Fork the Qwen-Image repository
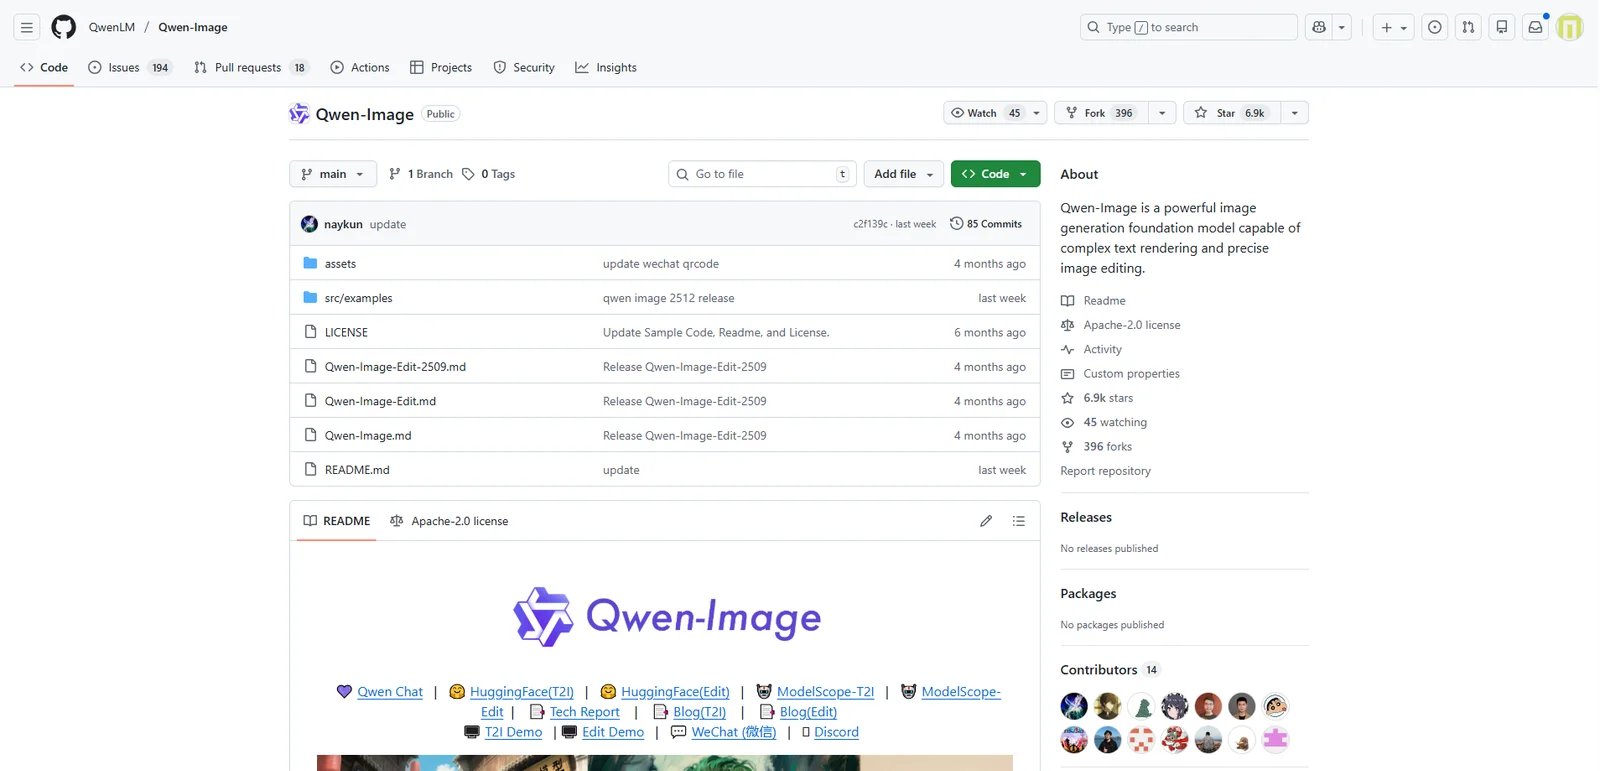 point(1102,113)
